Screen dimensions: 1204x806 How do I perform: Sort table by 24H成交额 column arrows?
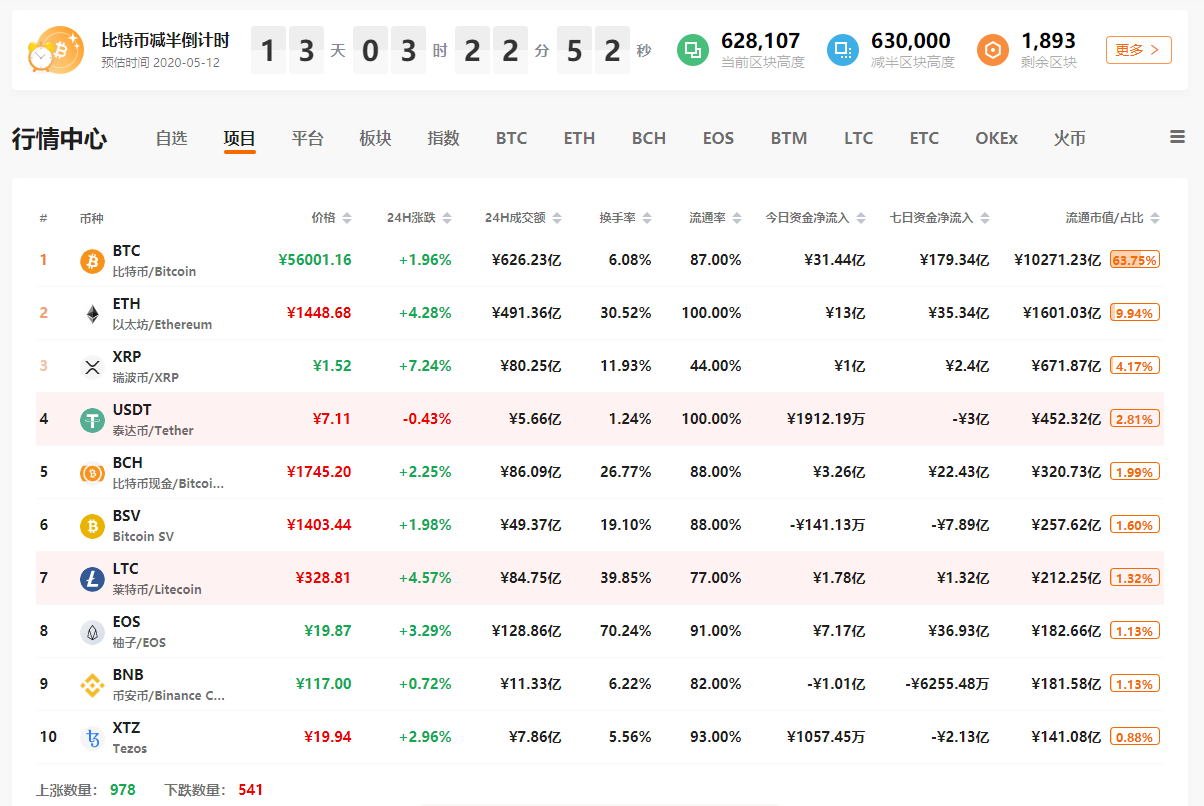point(557,218)
